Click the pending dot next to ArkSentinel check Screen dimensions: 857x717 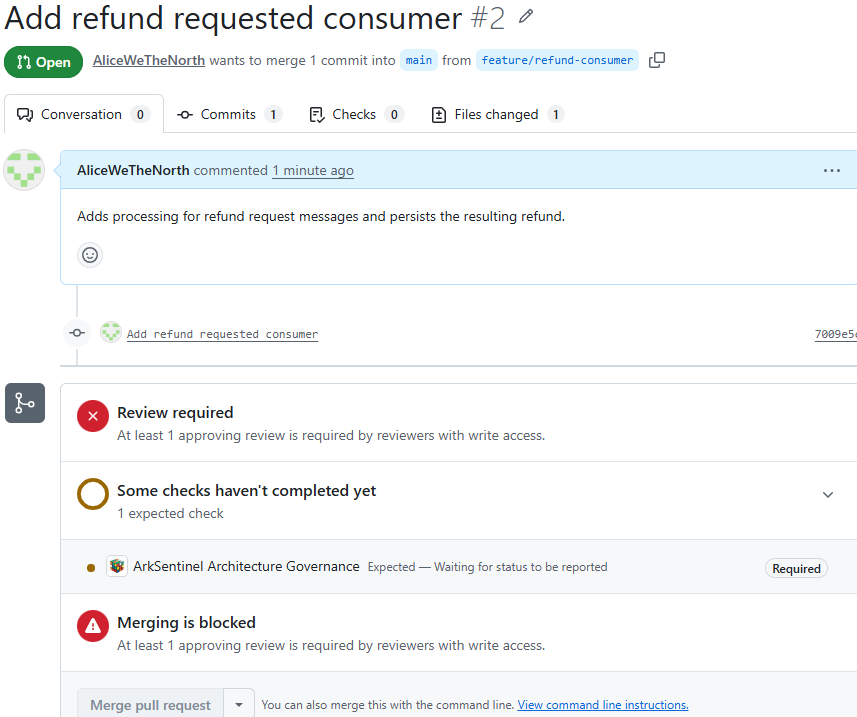pos(91,568)
